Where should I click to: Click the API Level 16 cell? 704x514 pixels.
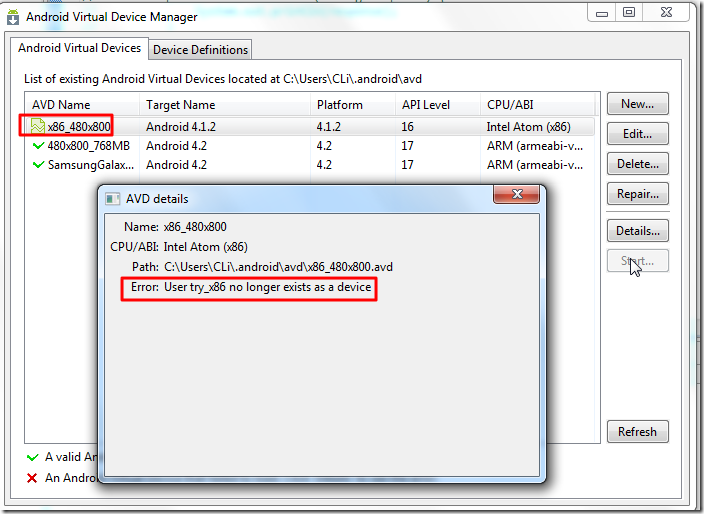407,127
